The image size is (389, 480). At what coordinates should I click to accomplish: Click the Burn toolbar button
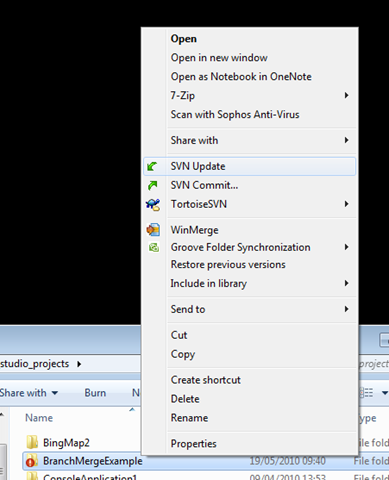click(x=95, y=393)
